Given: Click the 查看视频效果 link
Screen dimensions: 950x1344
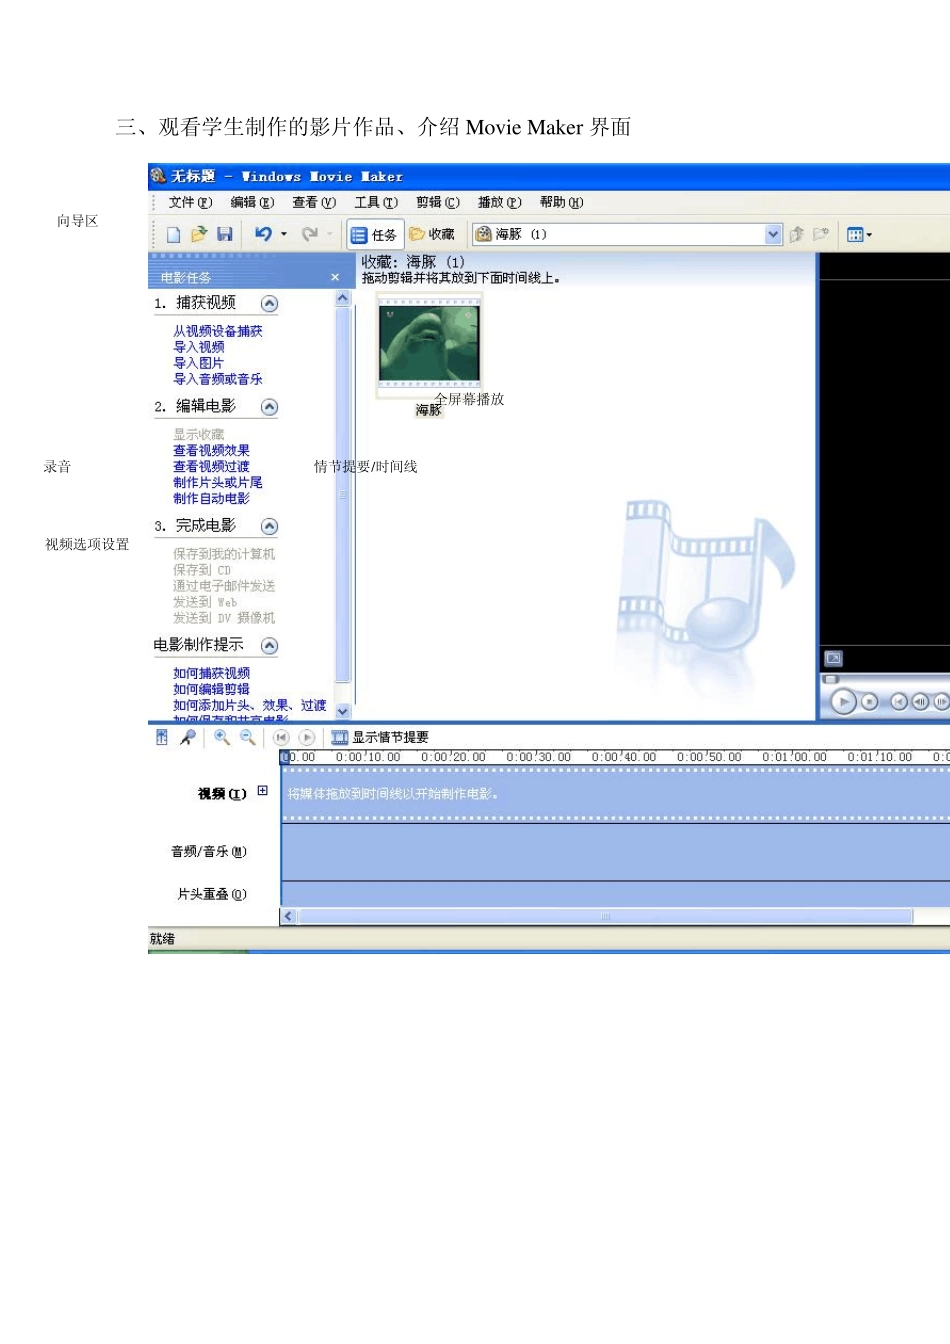Looking at the screenshot, I should pyautogui.click(x=212, y=450).
